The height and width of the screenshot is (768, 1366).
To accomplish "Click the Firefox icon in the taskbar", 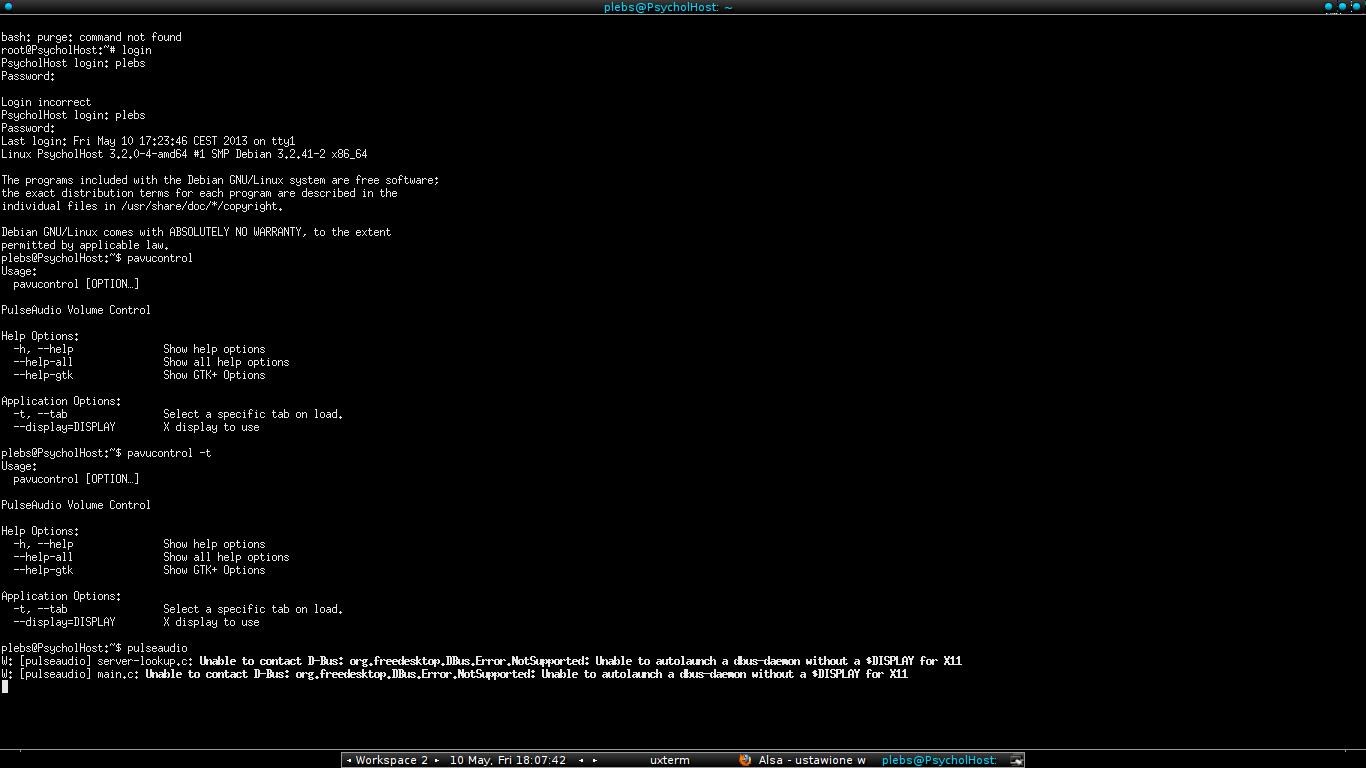I will (745, 760).
